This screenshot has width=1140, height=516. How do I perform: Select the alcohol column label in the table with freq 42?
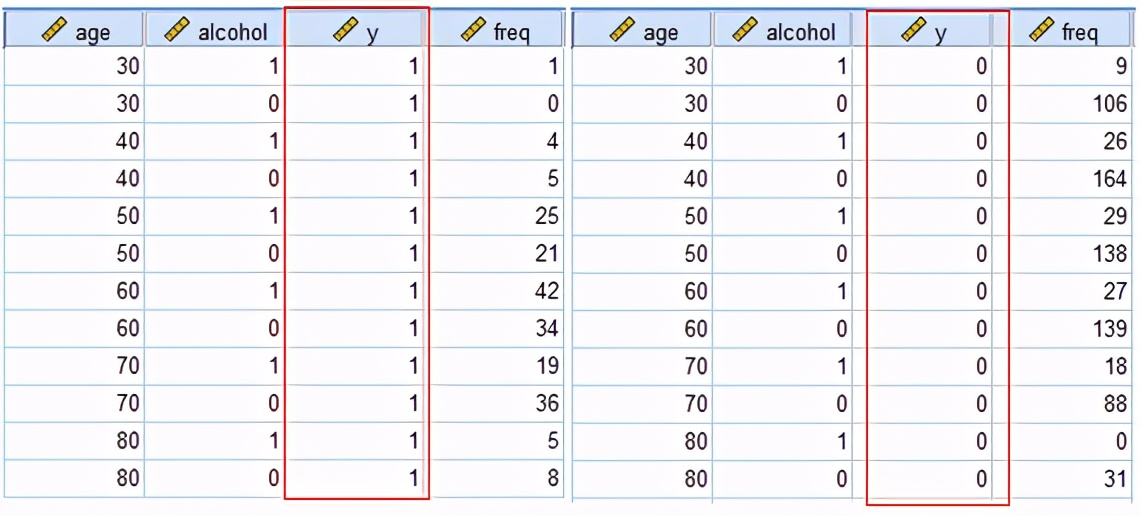pos(232,33)
